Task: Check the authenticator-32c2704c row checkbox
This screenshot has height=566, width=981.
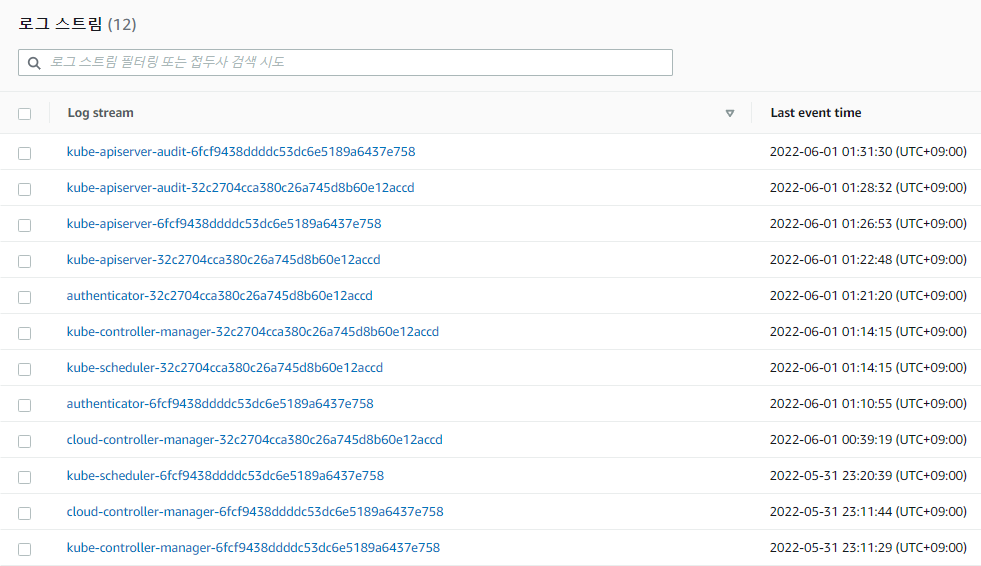Action: [24, 297]
